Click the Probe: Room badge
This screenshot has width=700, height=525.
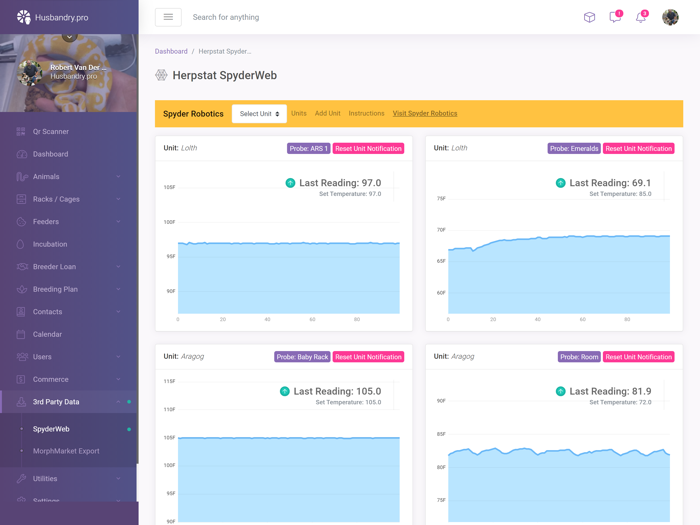pyautogui.click(x=579, y=357)
